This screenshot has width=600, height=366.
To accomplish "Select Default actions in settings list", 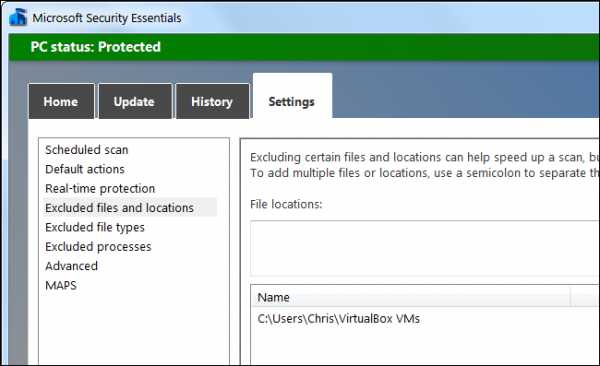I will [85, 169].
